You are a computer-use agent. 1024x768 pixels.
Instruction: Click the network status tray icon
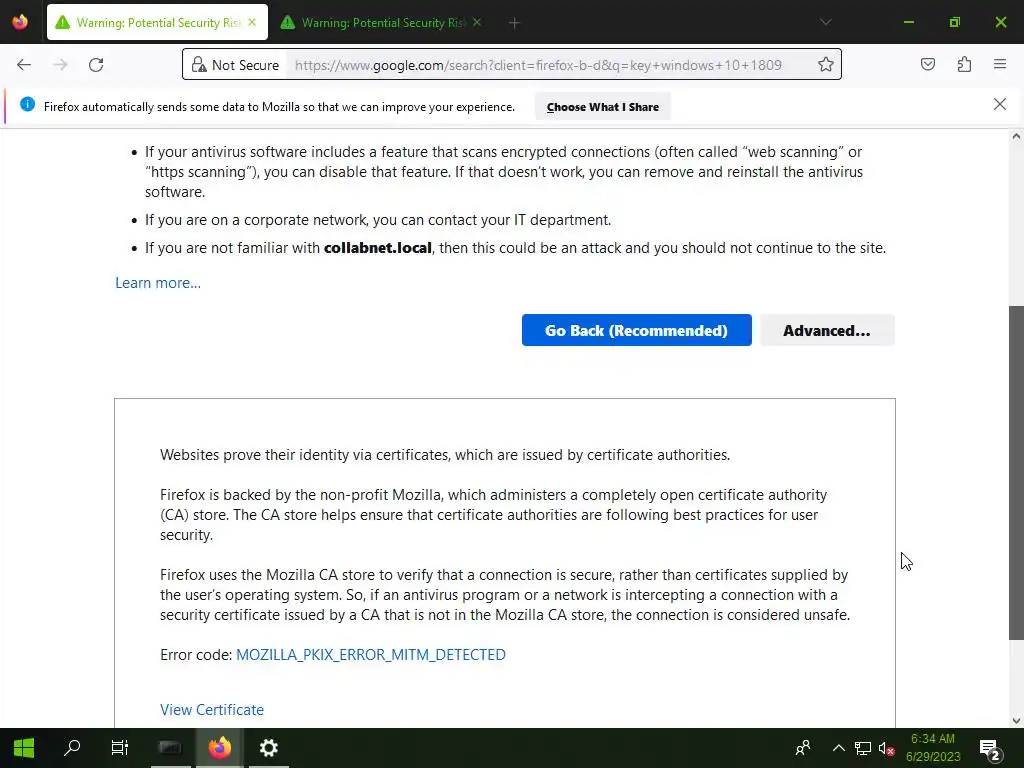click(x=863, y=748)
